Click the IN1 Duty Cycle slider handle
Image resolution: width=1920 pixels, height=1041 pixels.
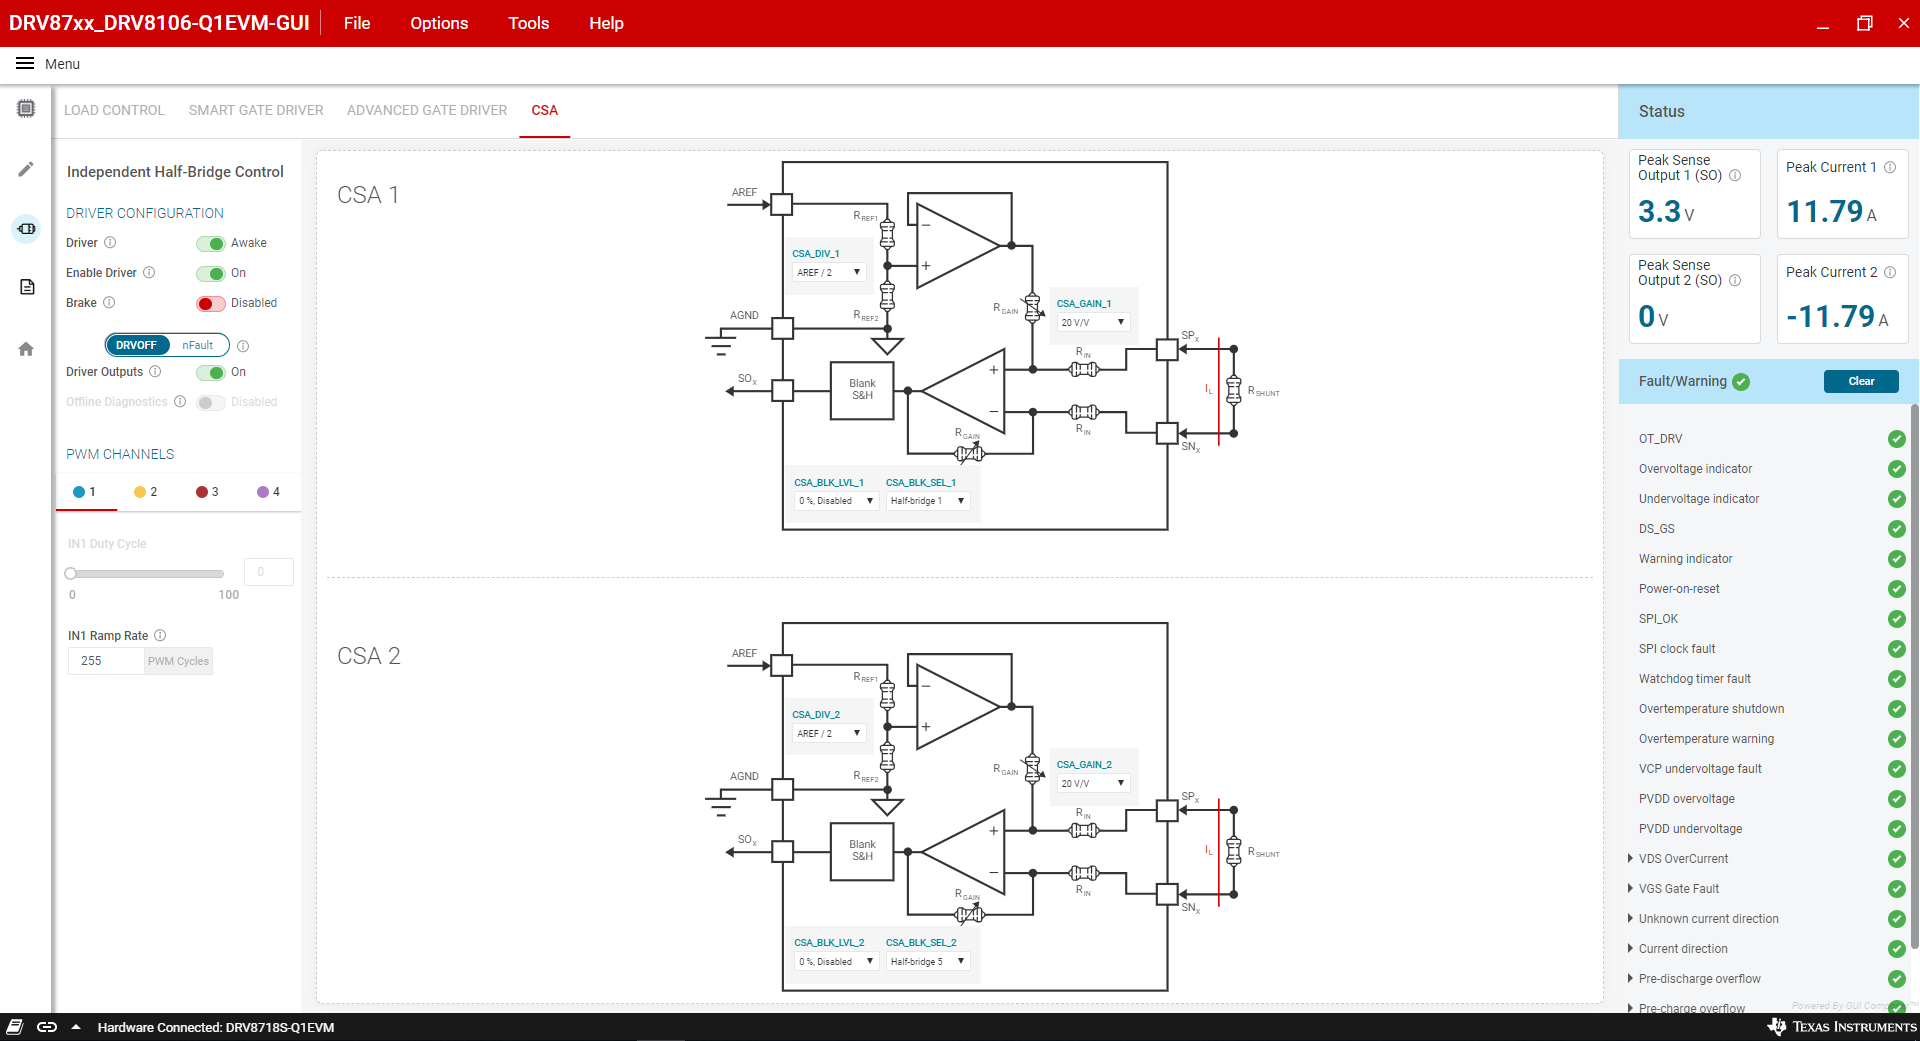[x=71, y=574]
